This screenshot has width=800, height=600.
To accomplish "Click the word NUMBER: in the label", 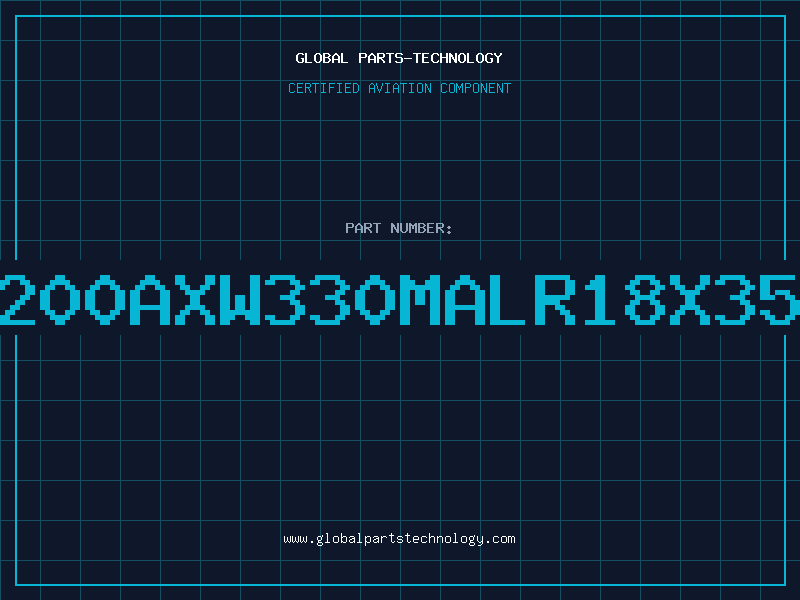I will pos(421,228).
